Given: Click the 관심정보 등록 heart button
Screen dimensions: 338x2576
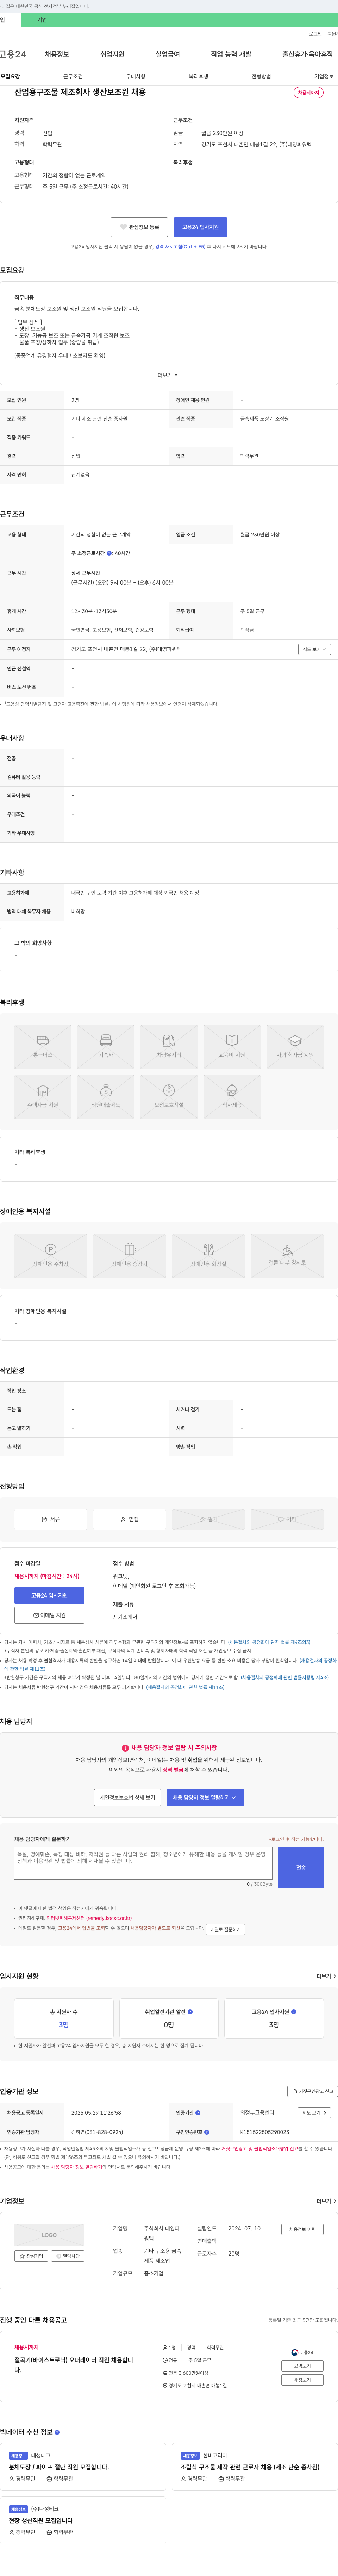Looking at the screenshot, I should click(x=139, y=227).
